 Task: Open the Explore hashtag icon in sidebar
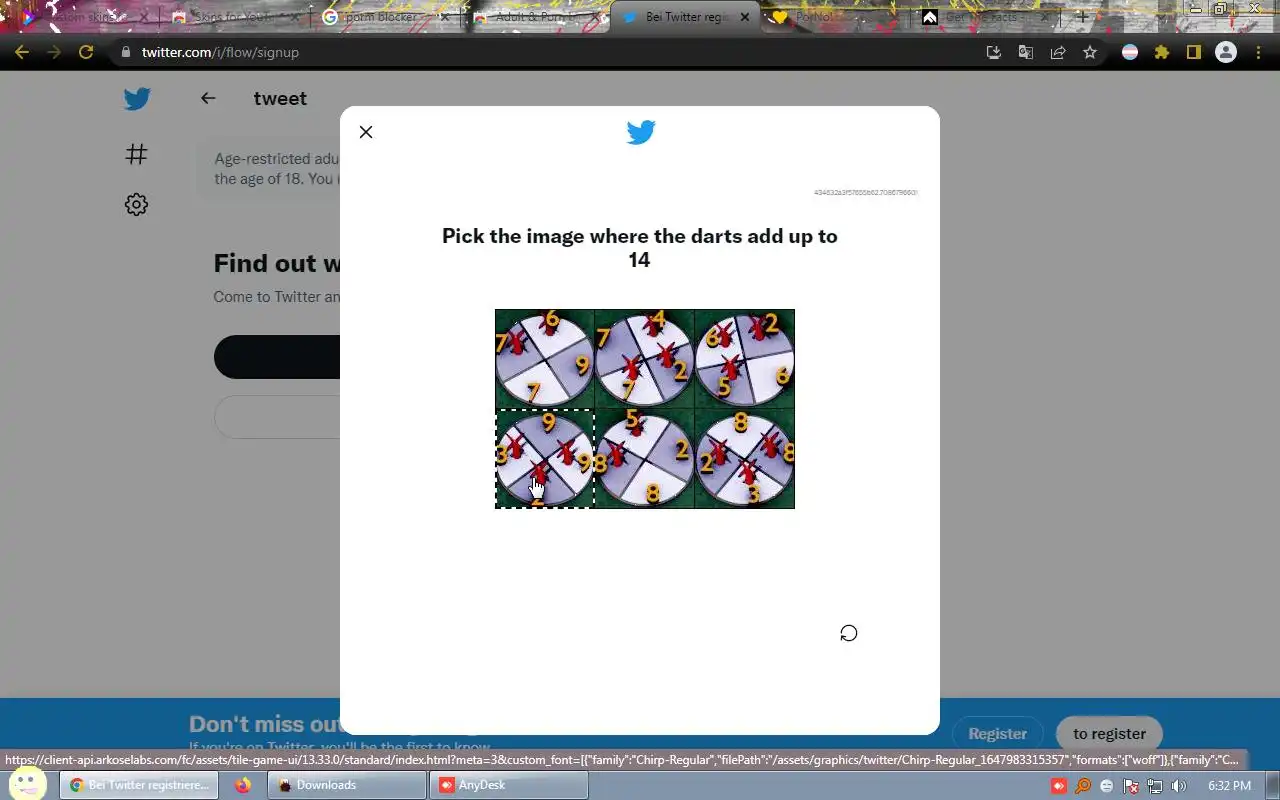click(x=136, y=153)
